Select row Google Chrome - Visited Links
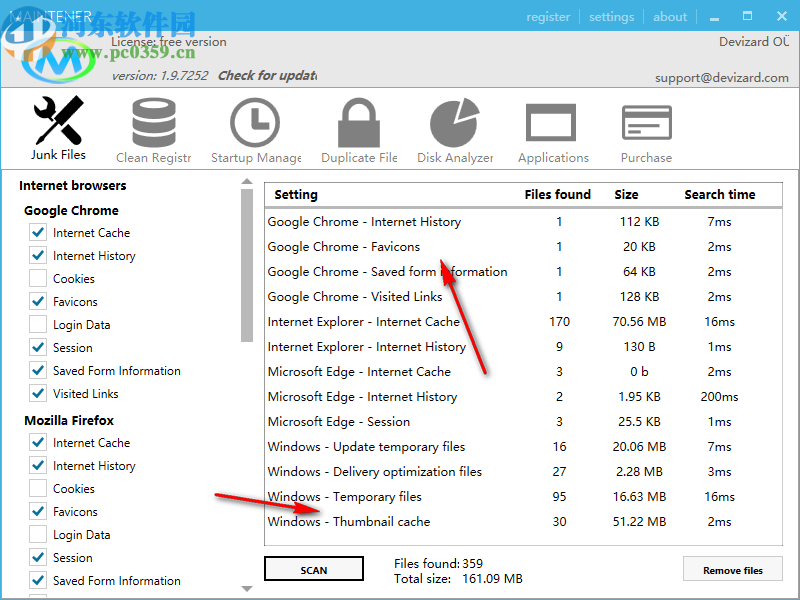800x600 pixels. tap(523, 297)
